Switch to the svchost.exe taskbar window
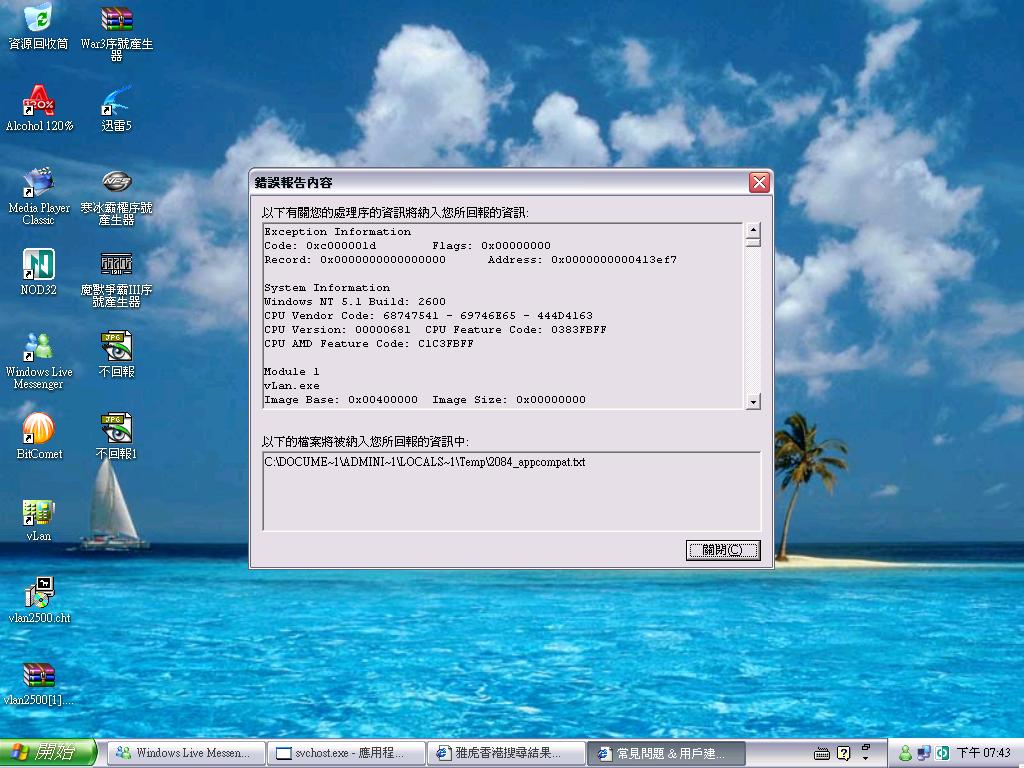Screen dimensions: 1024x768 [x=346, y=753]
